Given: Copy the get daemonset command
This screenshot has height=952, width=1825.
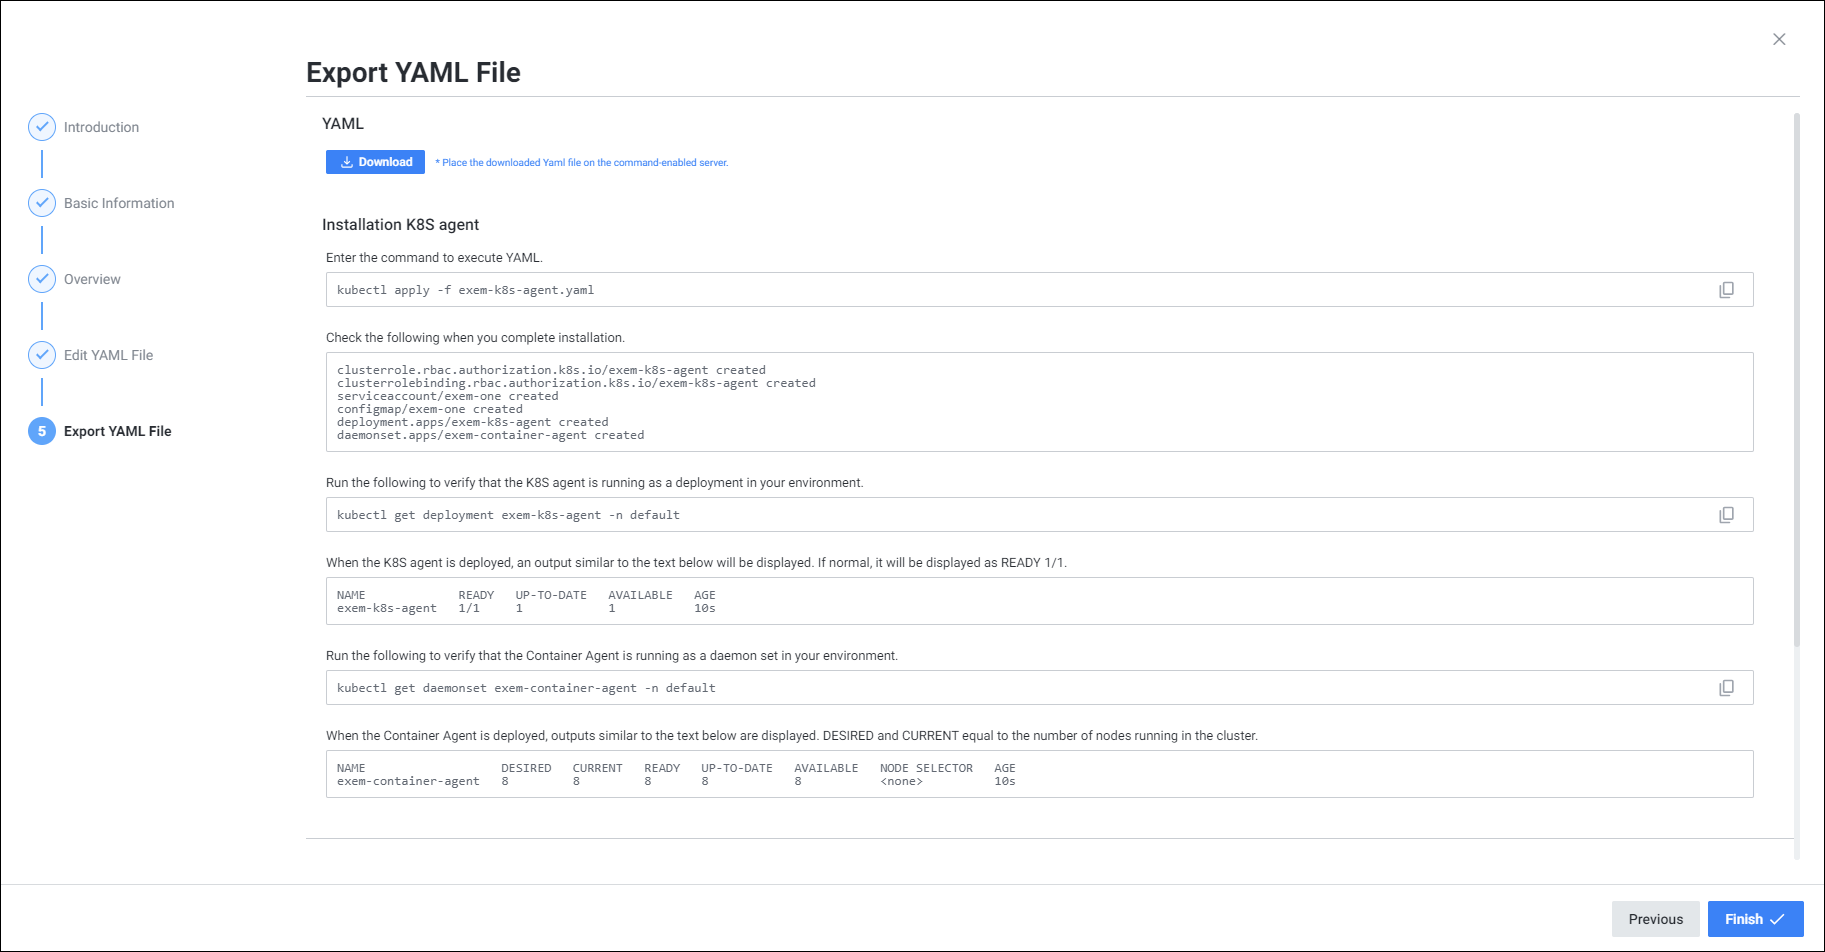Looking at the screenshot, I should point(1726,688).
